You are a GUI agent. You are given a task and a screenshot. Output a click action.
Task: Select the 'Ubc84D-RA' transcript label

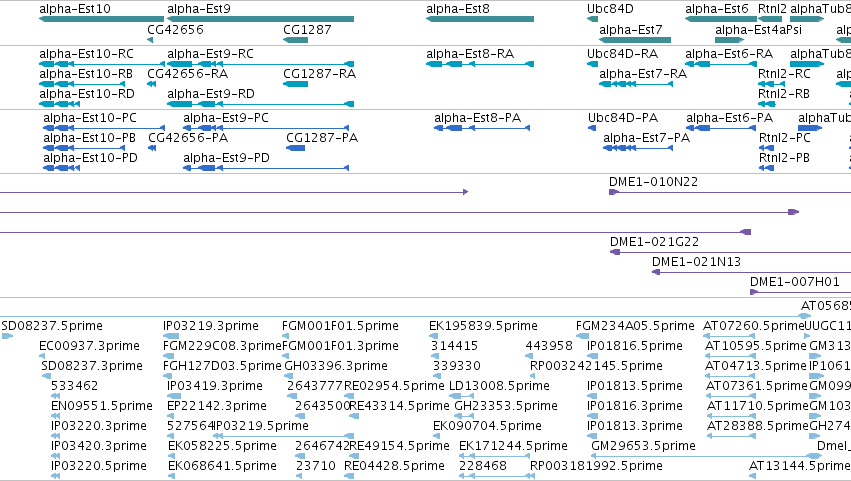622,54
